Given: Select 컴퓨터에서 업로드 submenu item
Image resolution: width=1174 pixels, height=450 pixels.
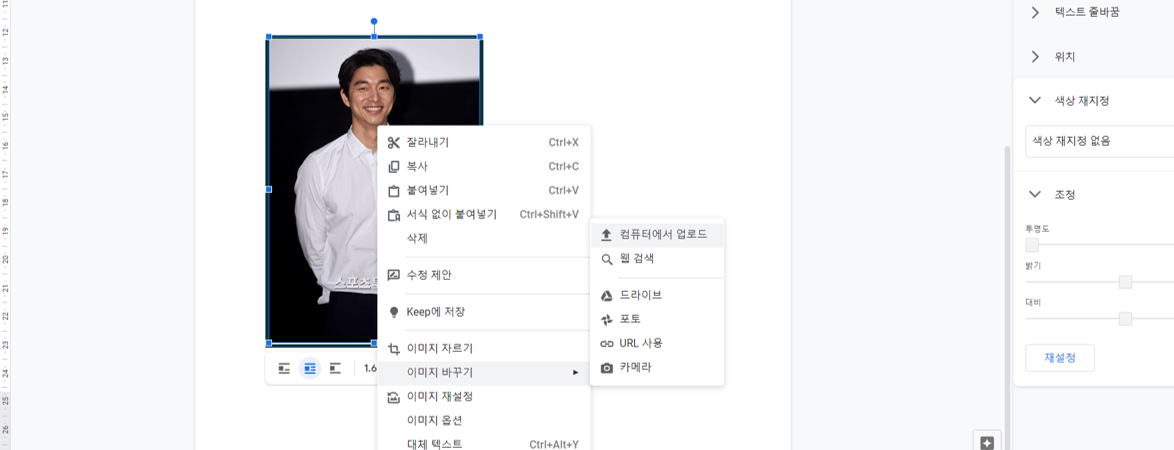Looking at the screenshot, I should (x=657, y=234).
